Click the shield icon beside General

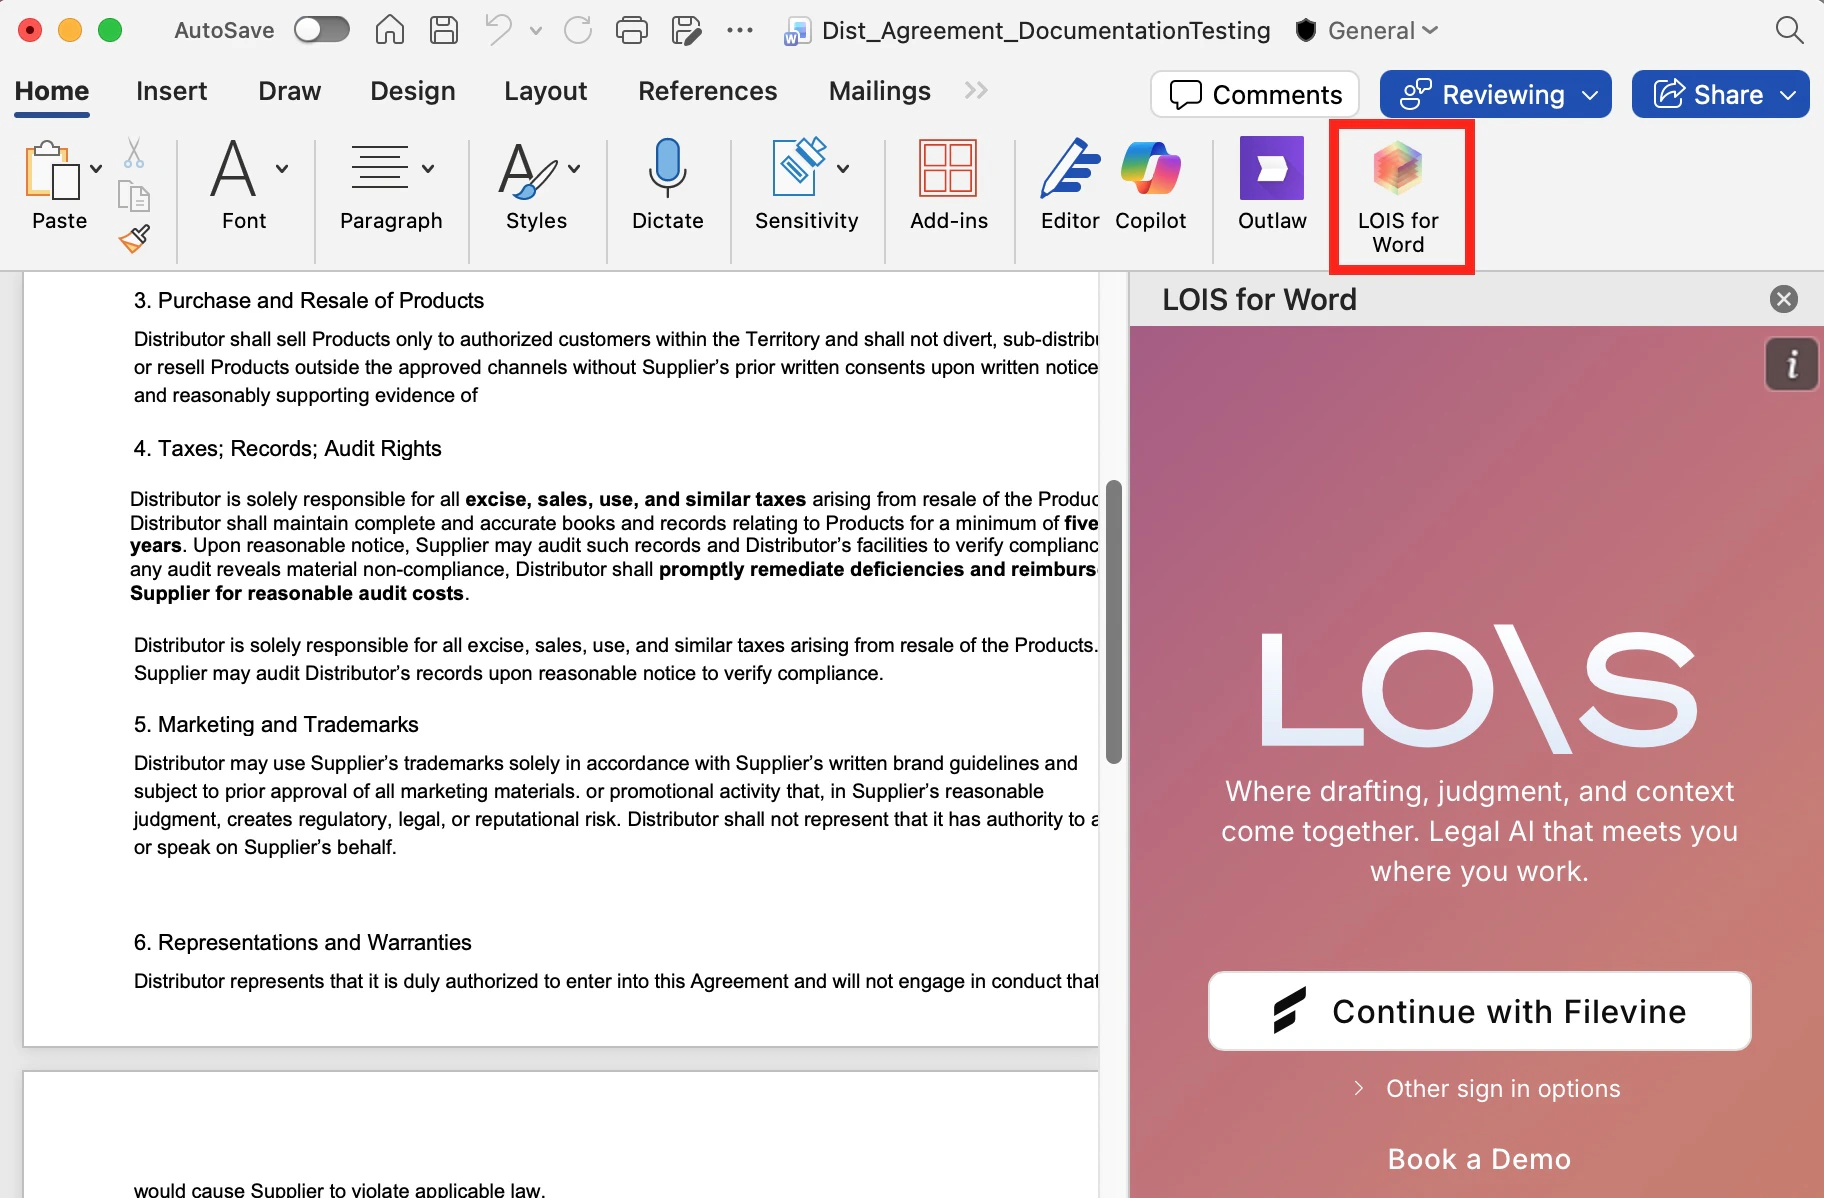point(1305,30)
